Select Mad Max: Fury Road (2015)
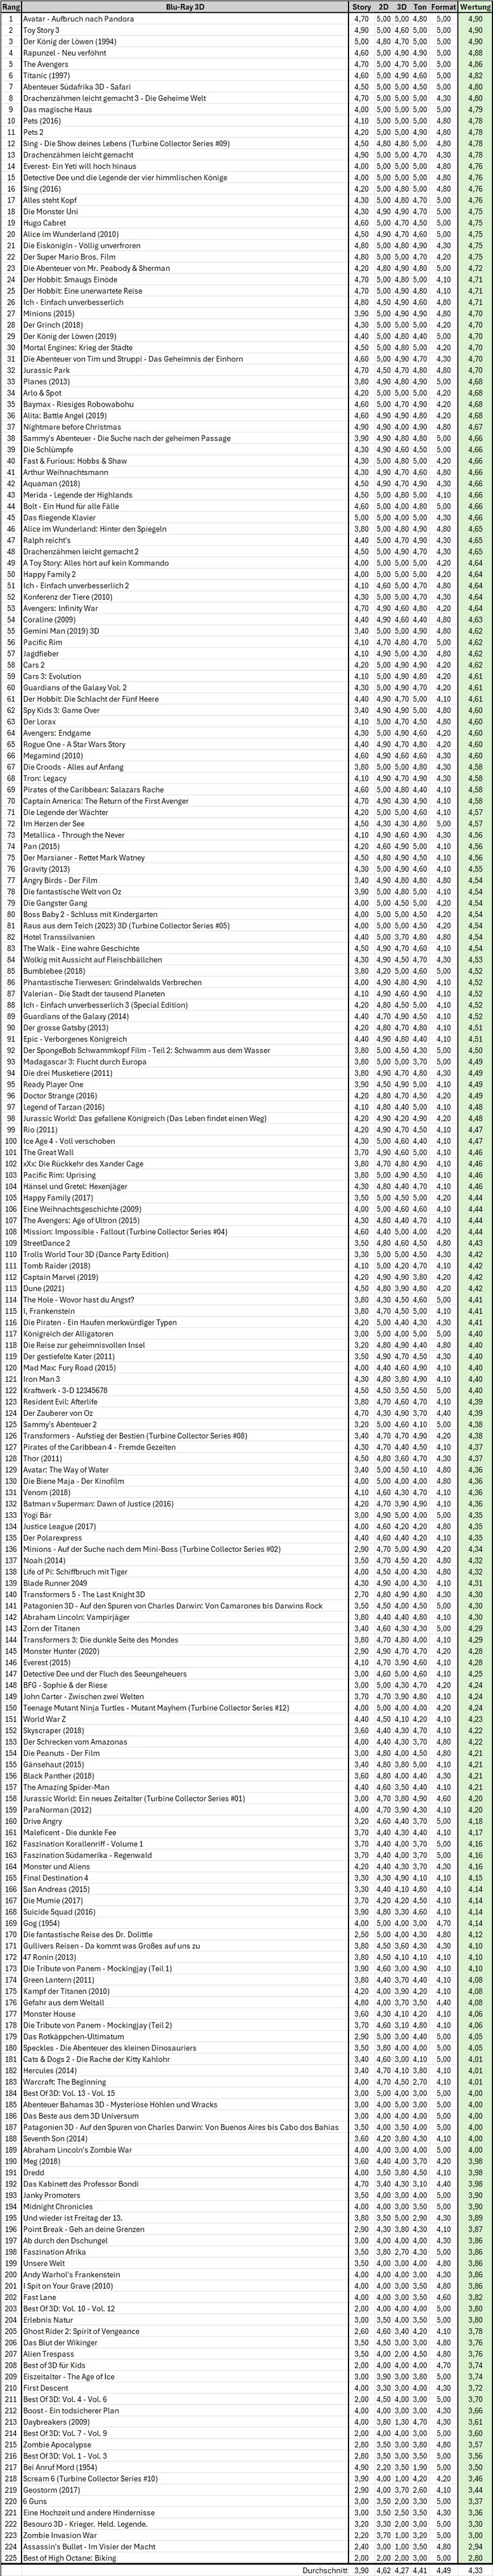Screen dimensions: 493x2576 point(70,1367)
